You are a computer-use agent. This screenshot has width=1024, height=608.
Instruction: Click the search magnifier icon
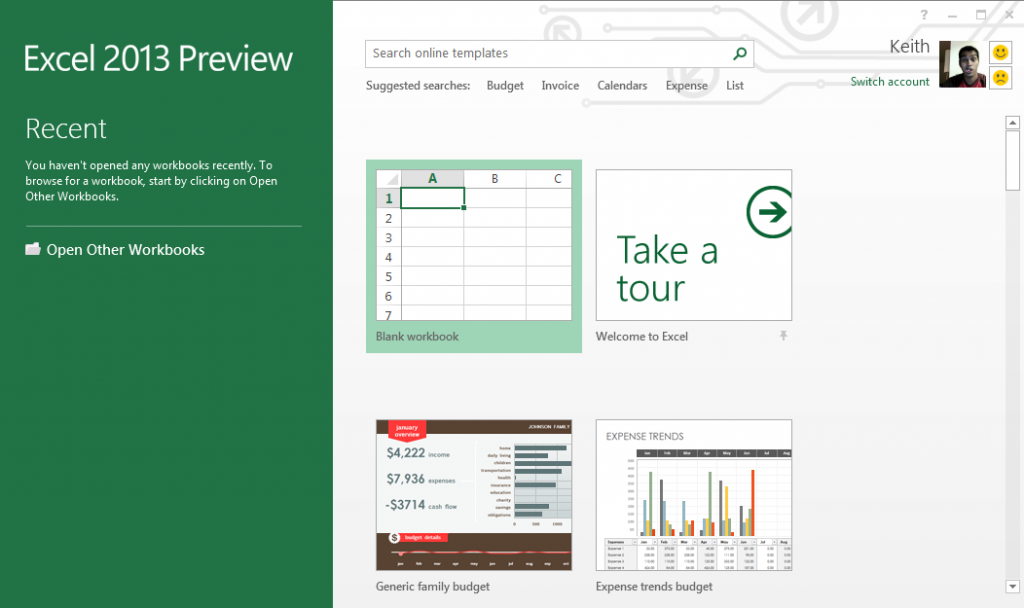click(739, 54)
